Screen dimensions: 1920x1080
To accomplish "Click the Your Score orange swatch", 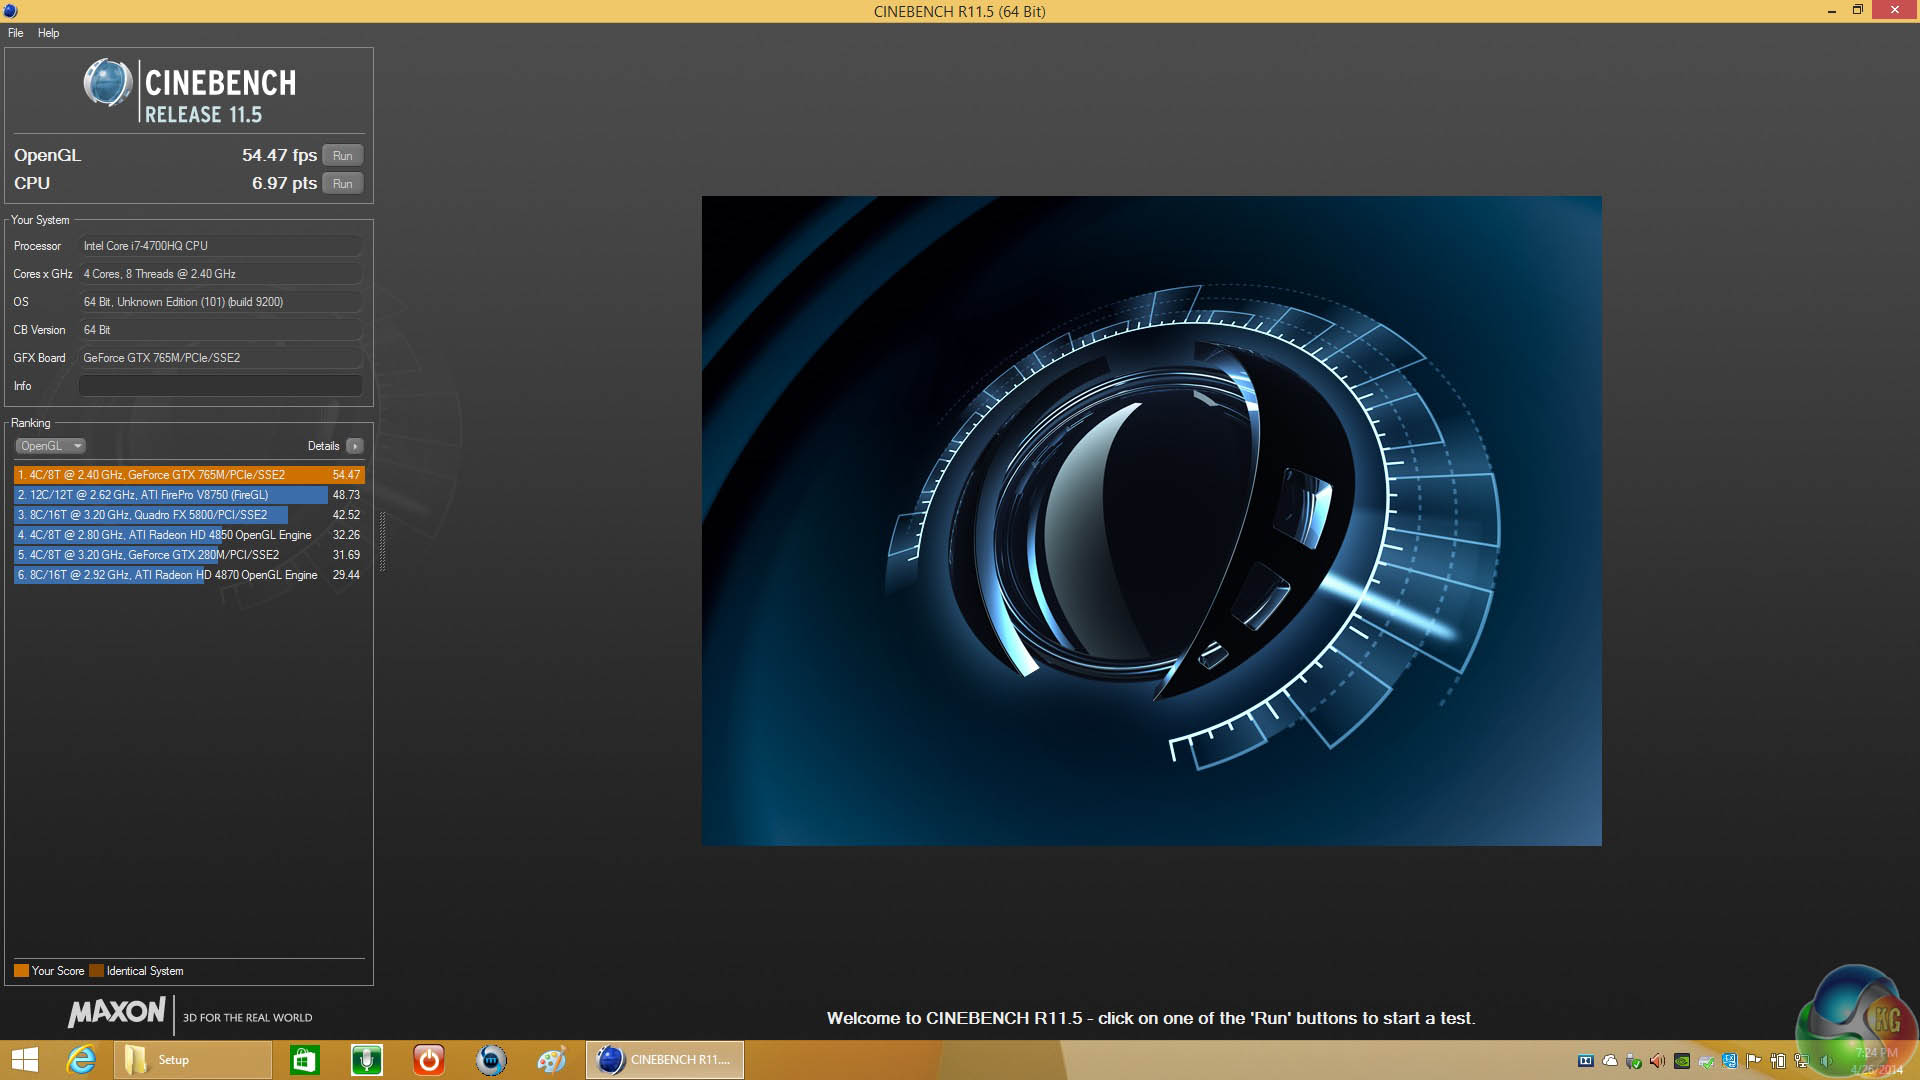I will [21, 971].
